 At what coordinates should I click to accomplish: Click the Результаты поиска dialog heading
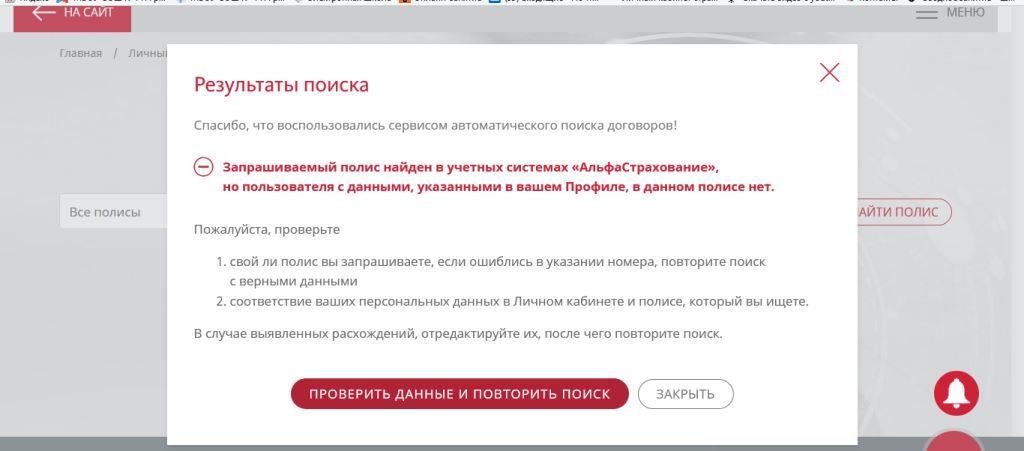pos(281,85)
